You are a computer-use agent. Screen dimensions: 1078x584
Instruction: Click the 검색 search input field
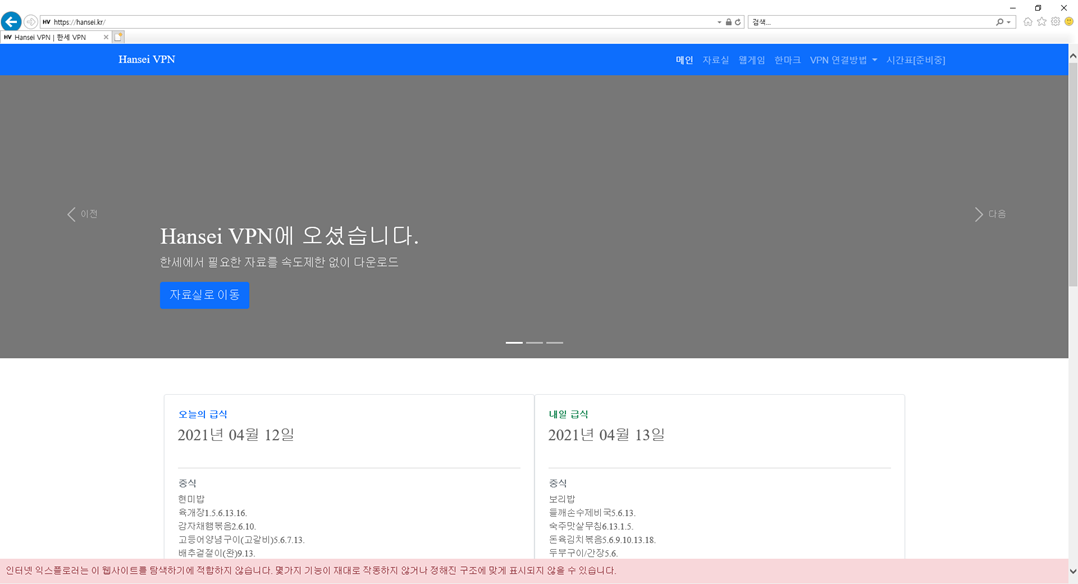pos(870,22)
